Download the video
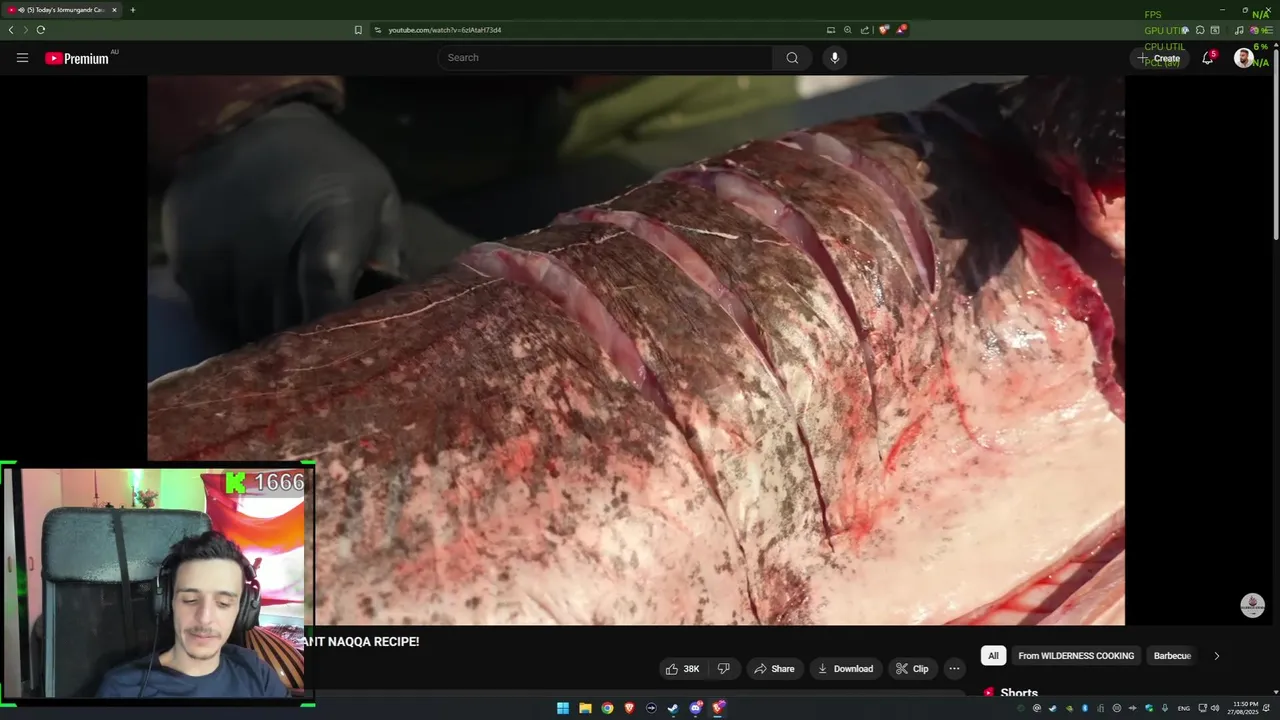Image resolution: width=1280 pixels, height=720 pixels. 845,669
